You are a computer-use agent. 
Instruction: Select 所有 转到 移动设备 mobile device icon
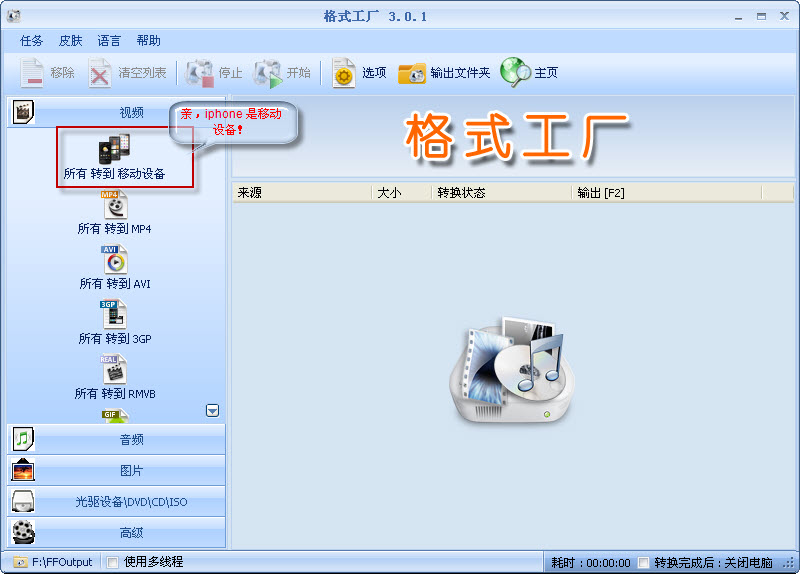[114, 149]
